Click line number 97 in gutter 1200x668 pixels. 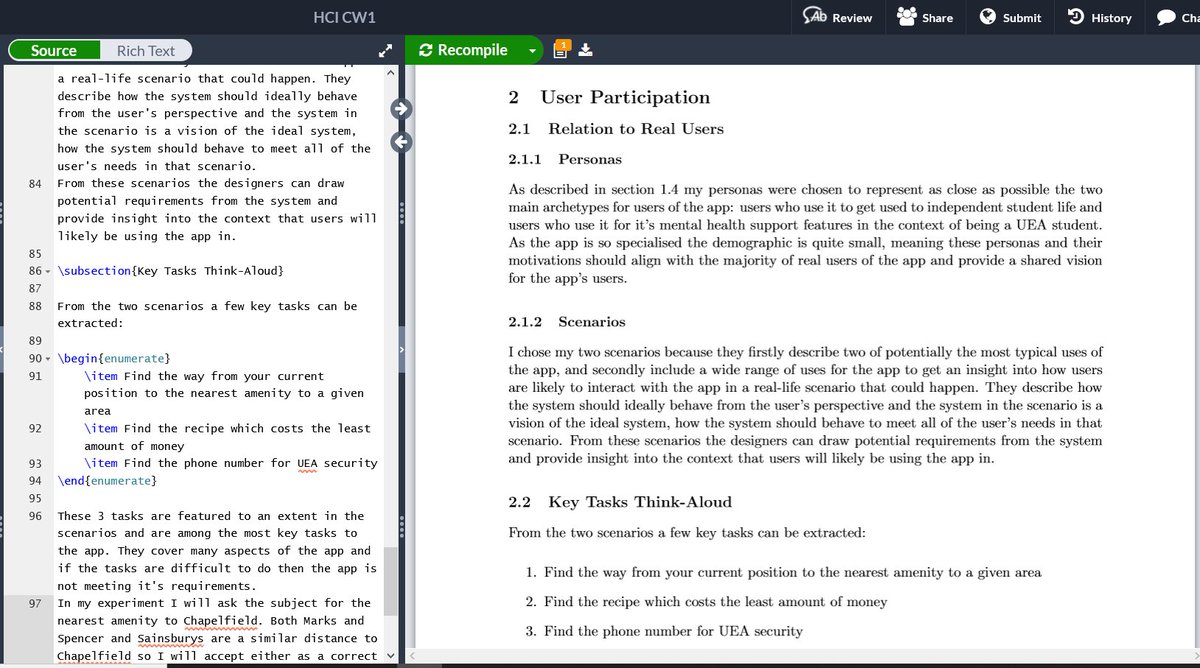pos(34,603)
